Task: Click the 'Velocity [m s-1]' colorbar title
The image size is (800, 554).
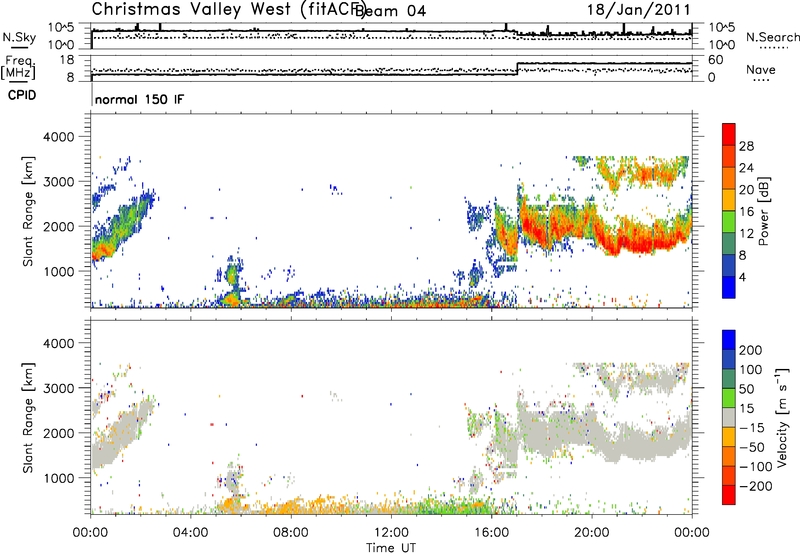Action: [x=782, y=417]
